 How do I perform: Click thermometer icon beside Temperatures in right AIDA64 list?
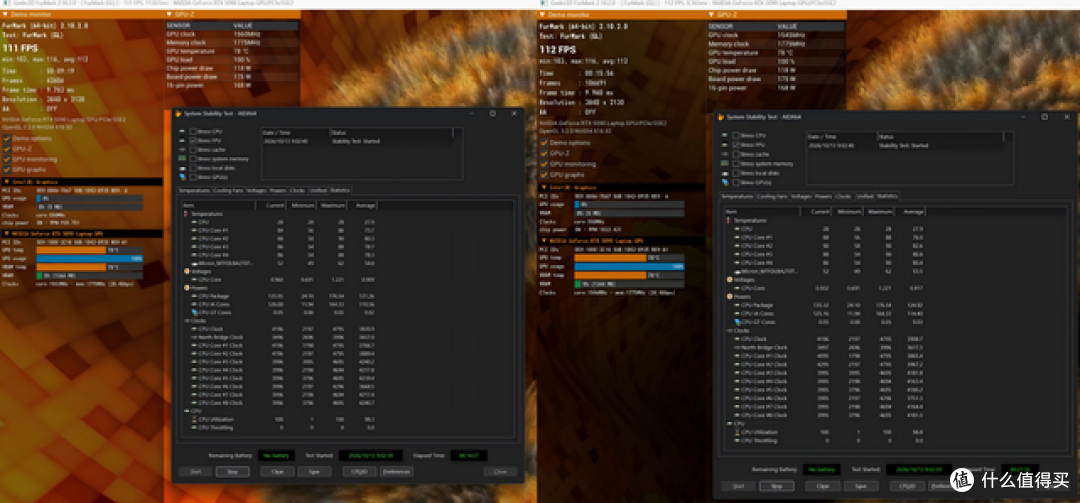click(x=729, y=220)
